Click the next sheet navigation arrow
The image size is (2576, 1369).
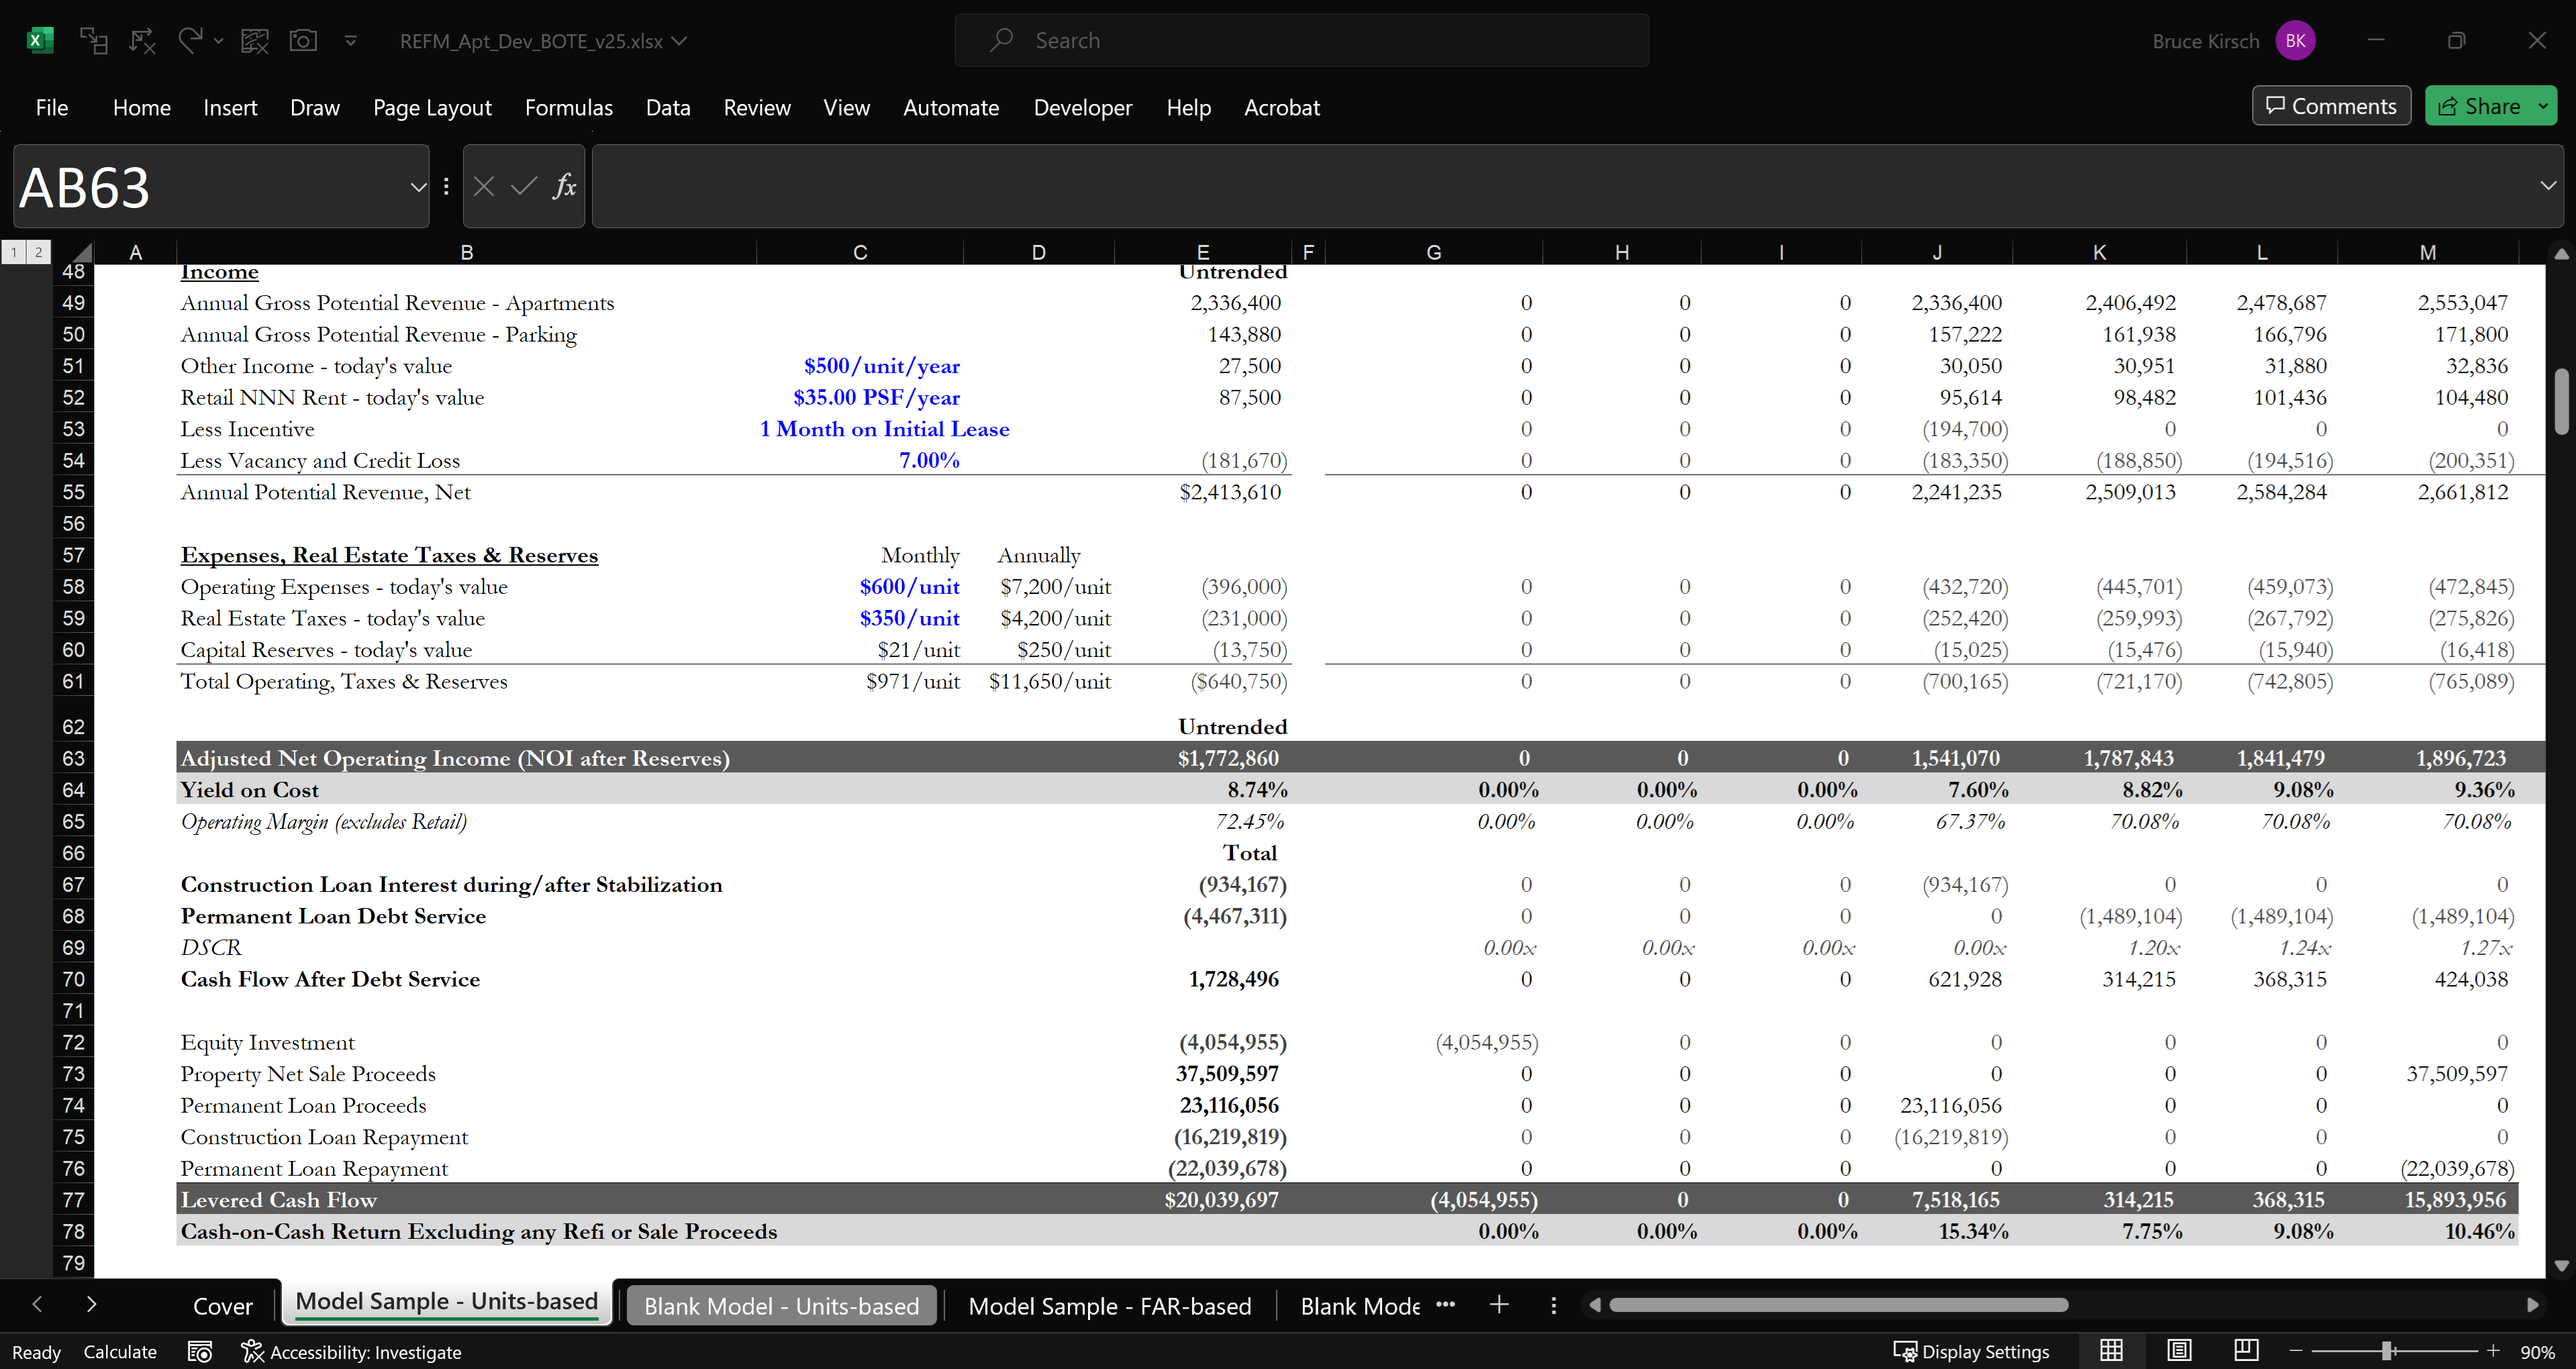tap(91, 1304)
